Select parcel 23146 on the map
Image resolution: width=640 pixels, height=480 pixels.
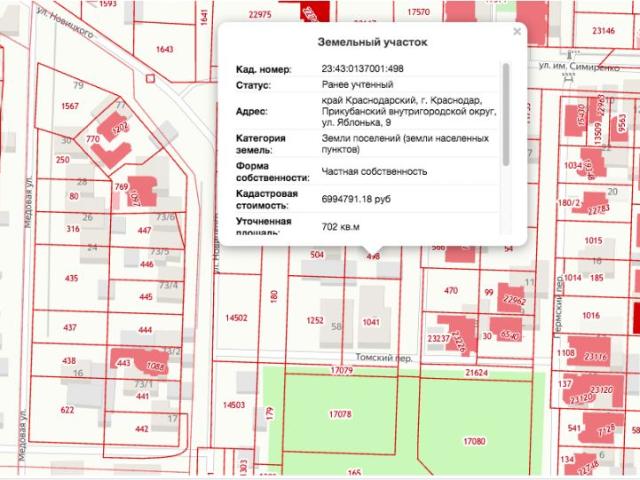pos(603,31)
